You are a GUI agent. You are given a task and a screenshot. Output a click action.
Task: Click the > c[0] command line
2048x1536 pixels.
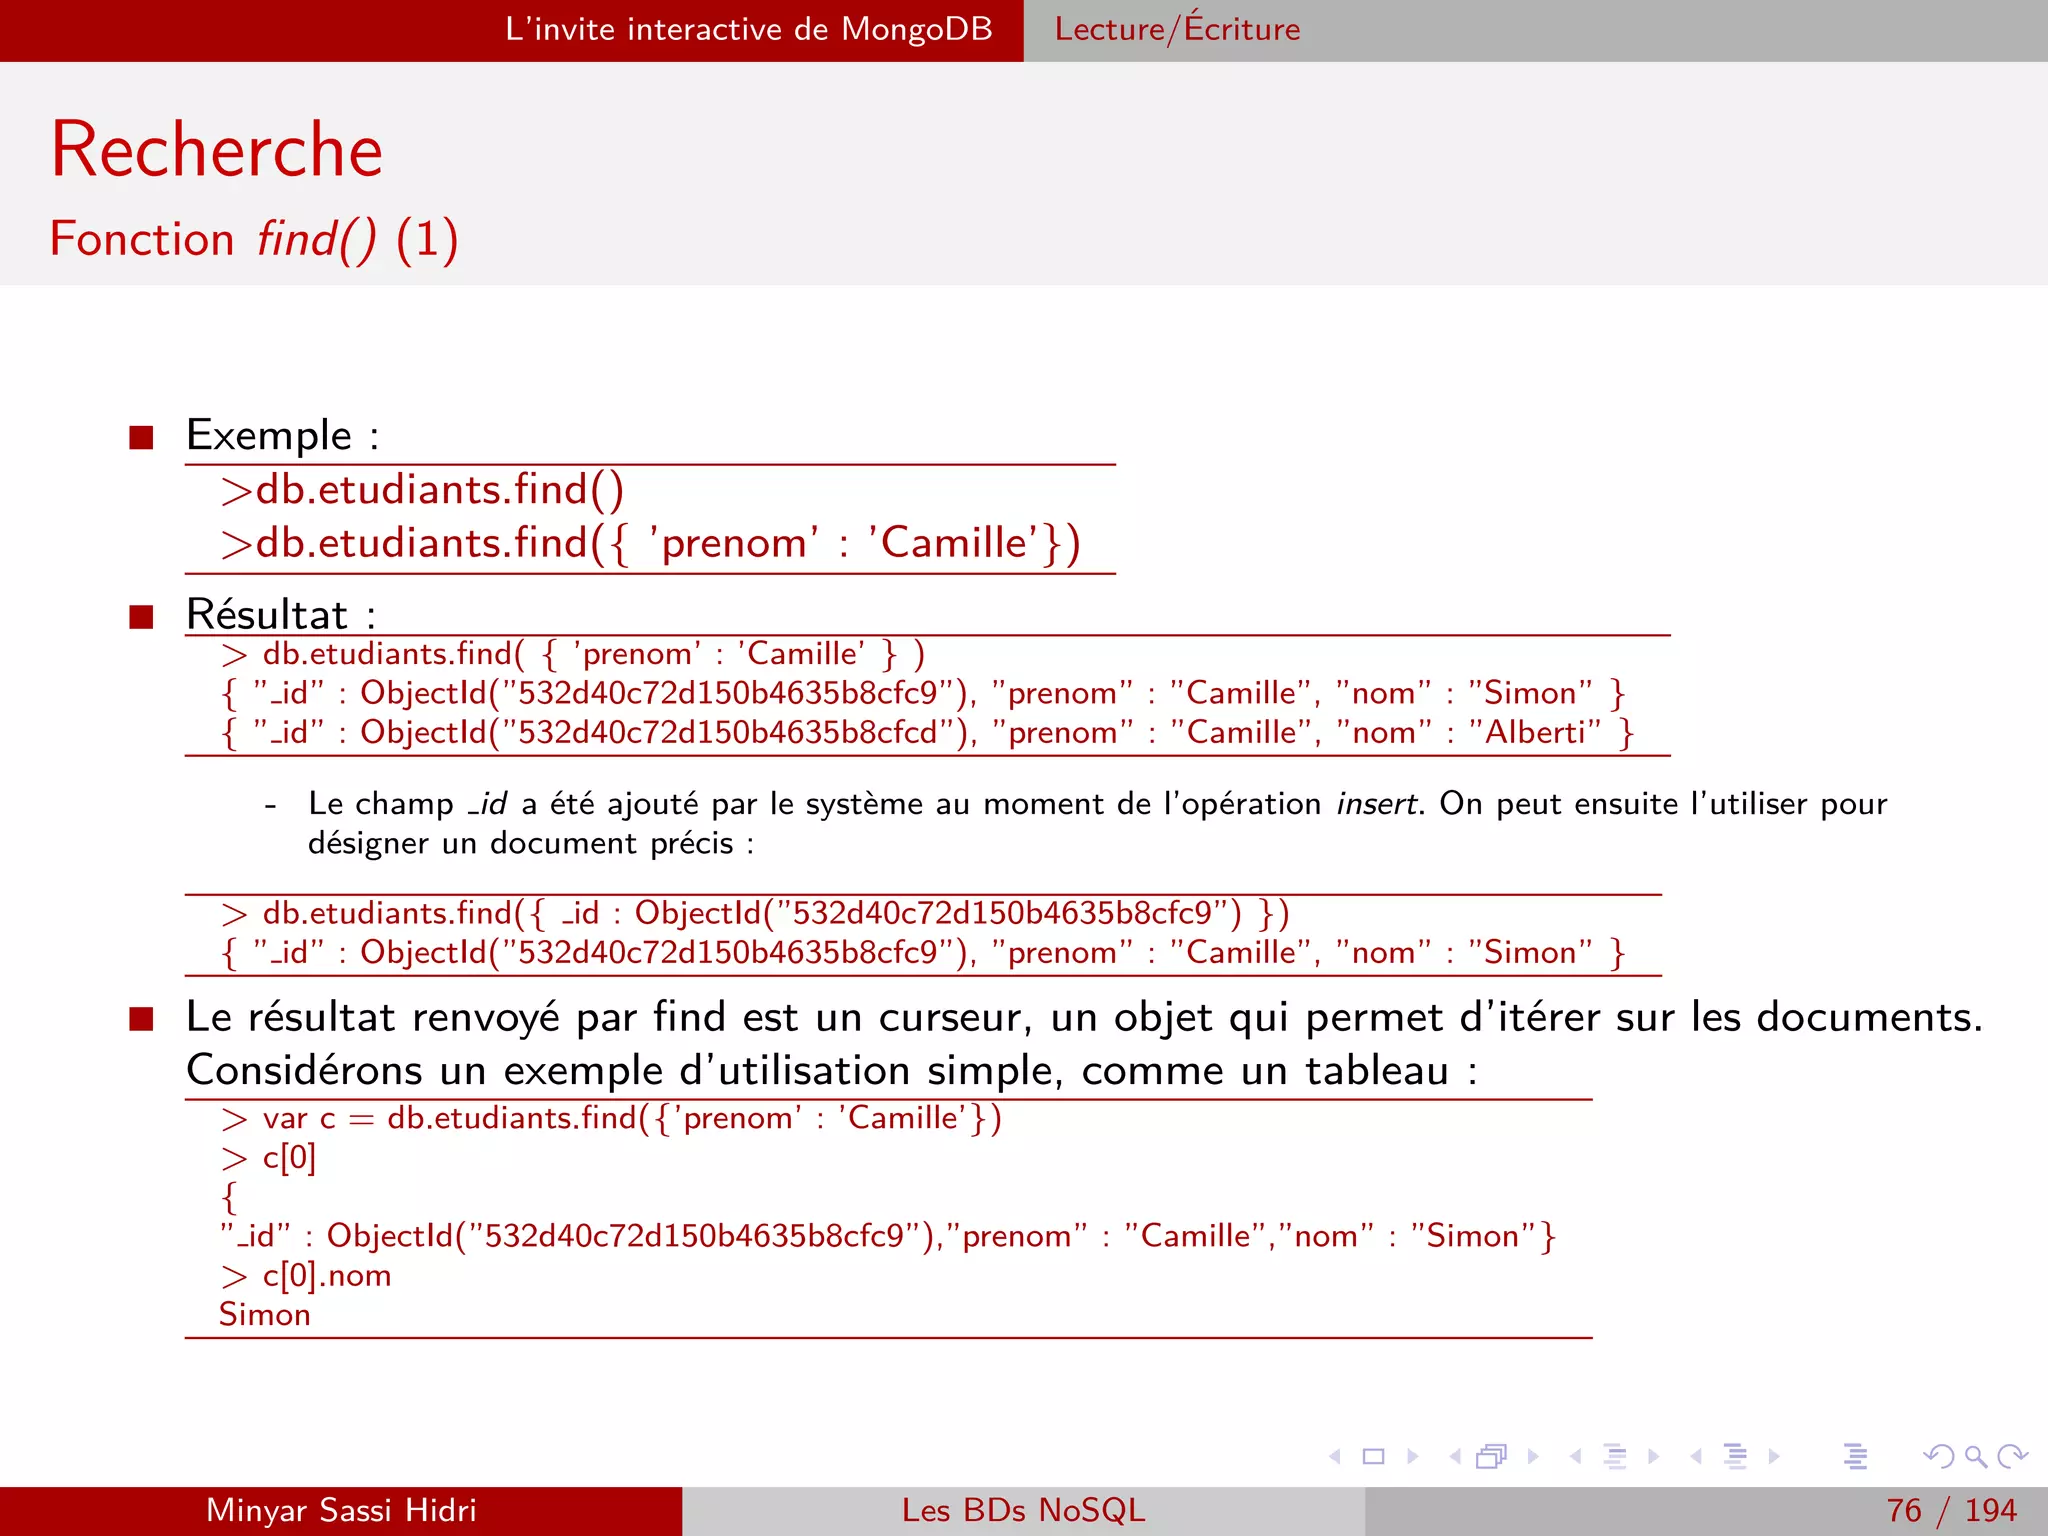268,1158
